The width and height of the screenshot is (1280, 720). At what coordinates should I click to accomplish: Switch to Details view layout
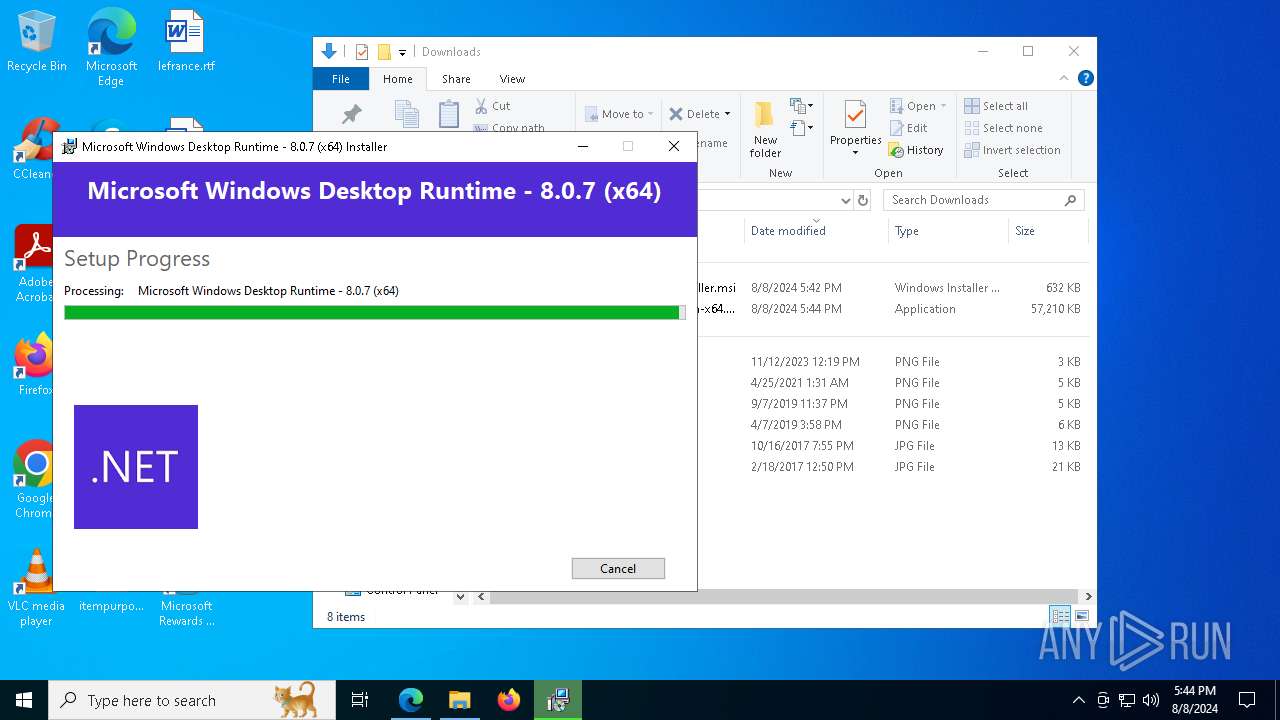pyautogui.click(x=1060, y=617)
